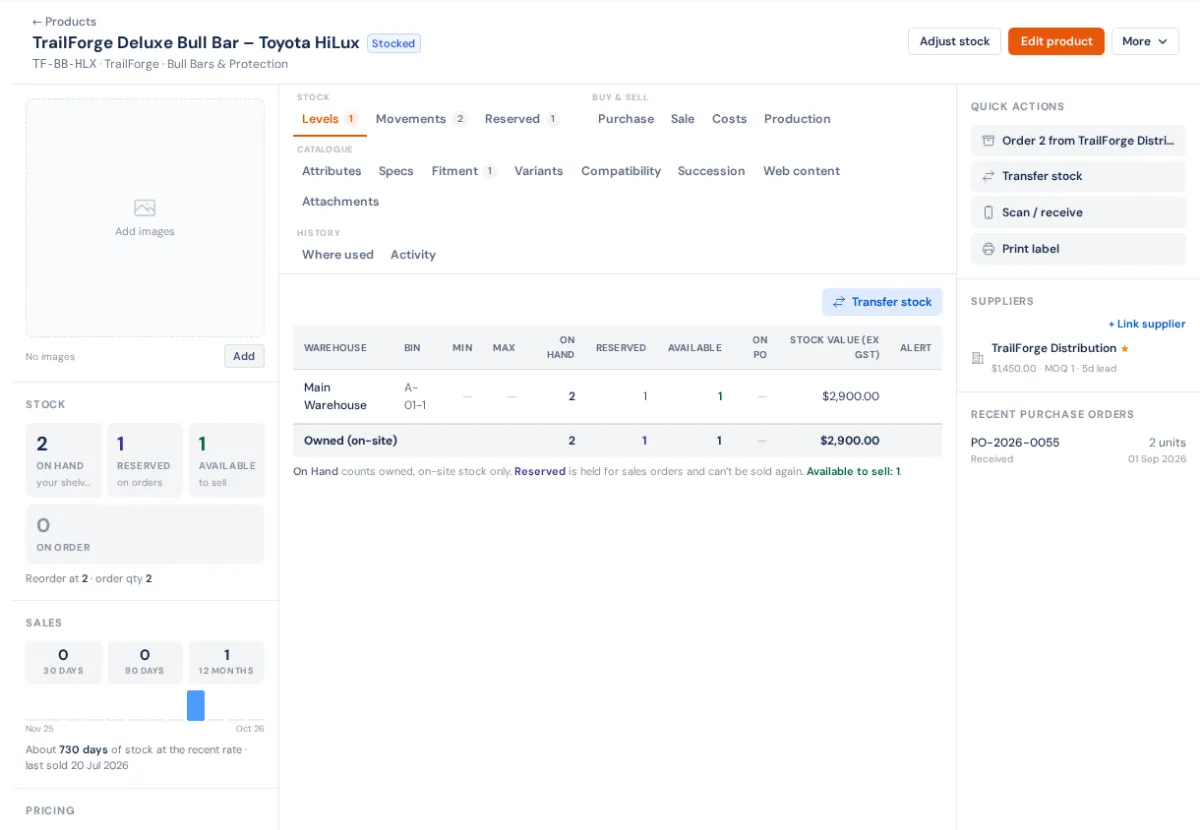Click the Main Warehouse row name
1200x830 pixels.
tap(335, 396)
